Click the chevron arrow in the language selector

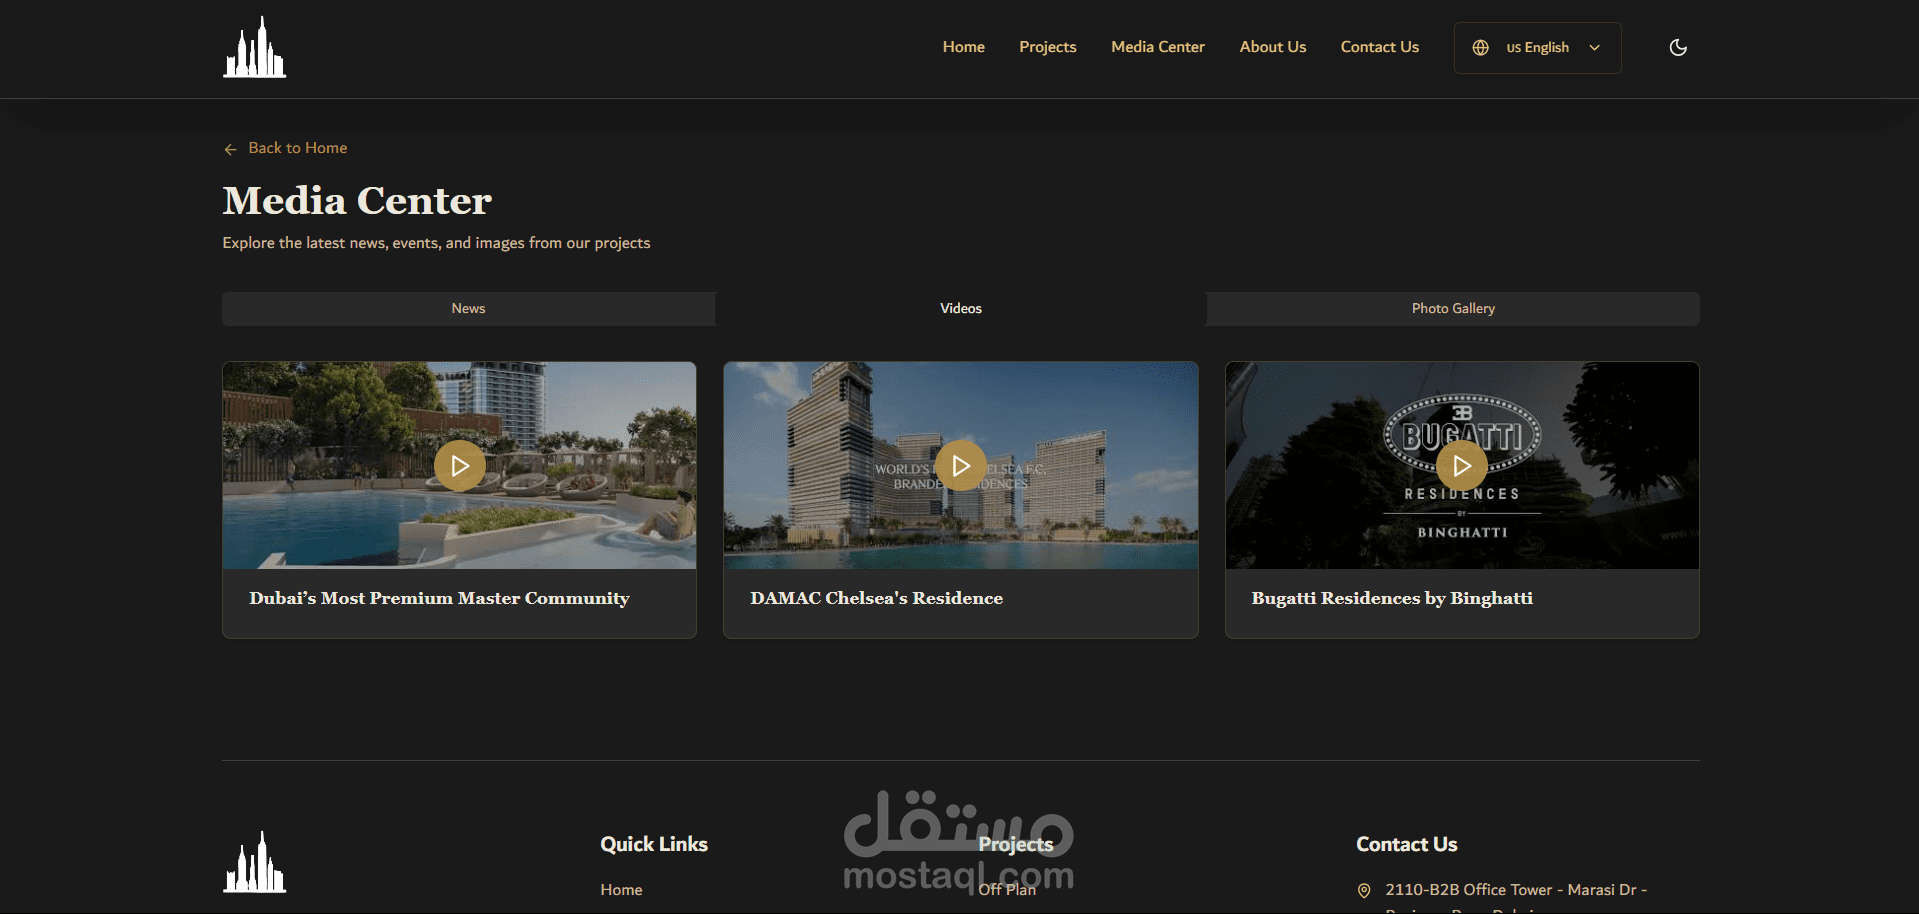[1594, 47]
